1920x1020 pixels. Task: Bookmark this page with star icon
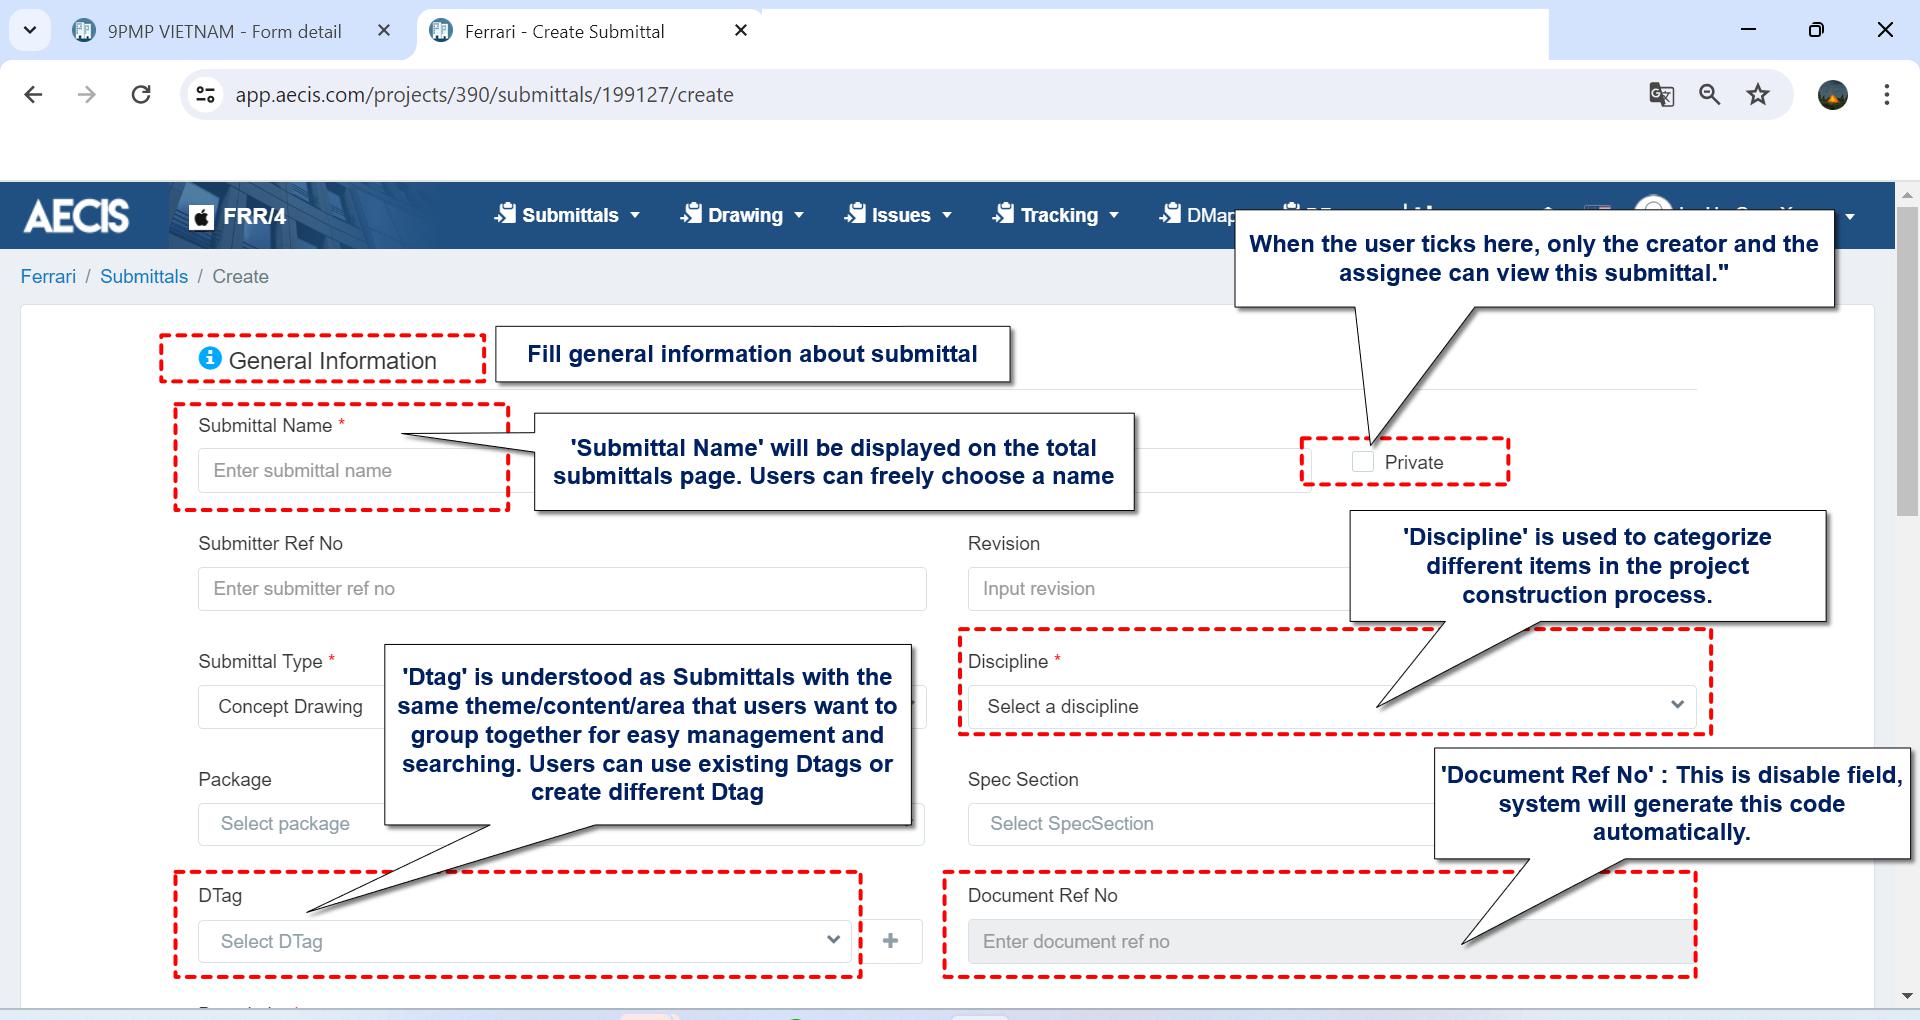point(1757,95)
